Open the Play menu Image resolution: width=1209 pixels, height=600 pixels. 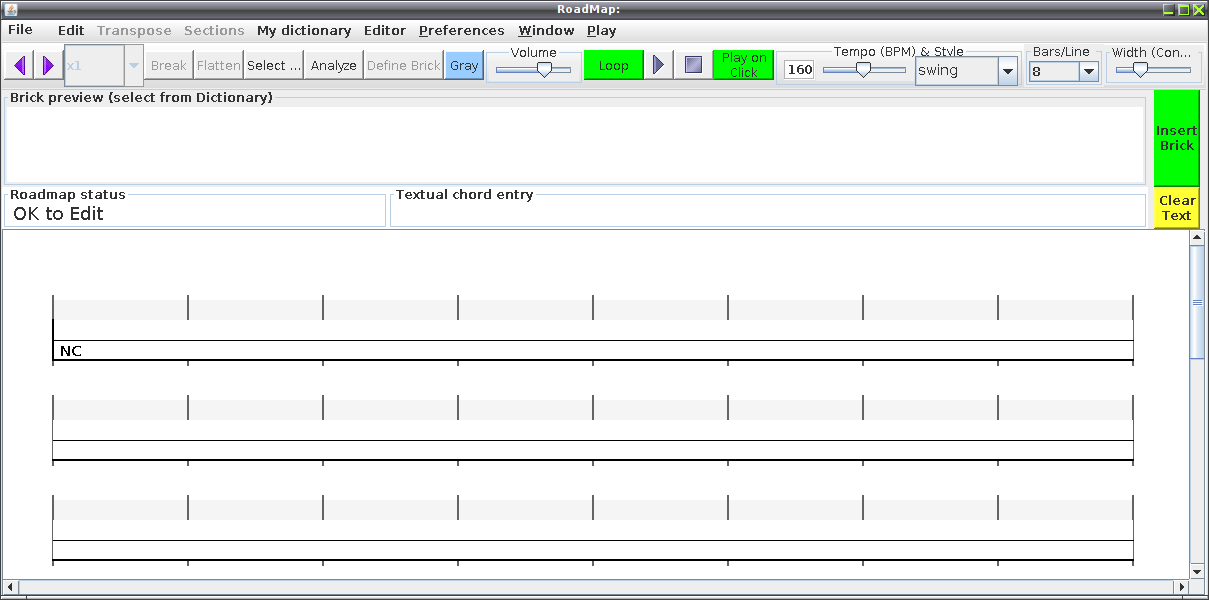602,30
